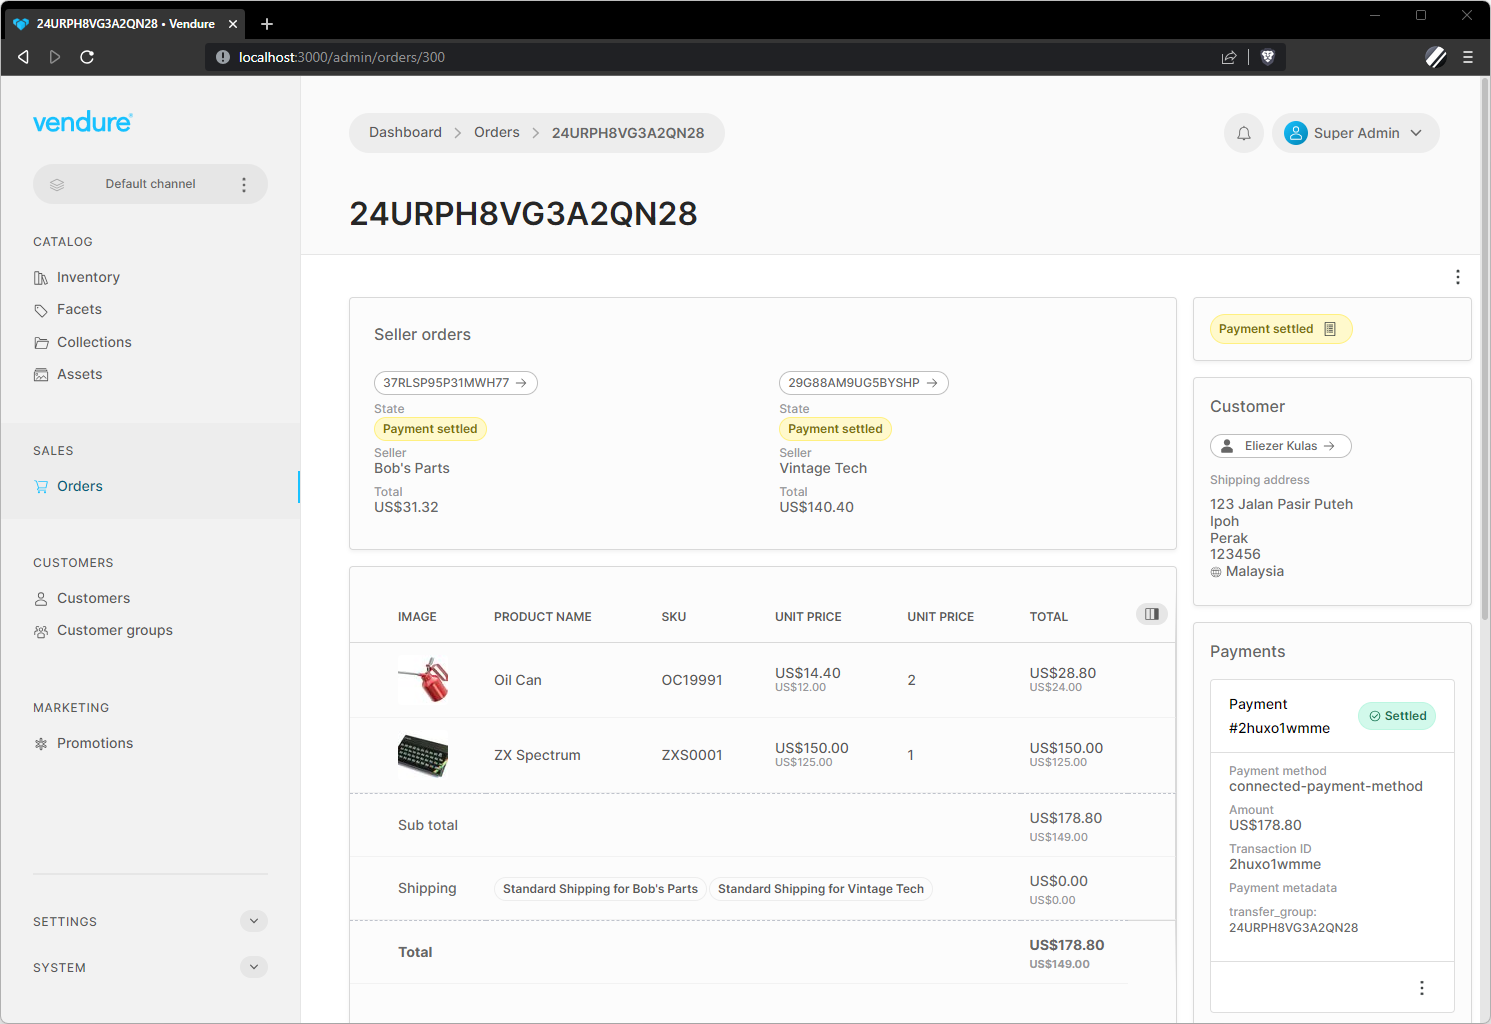The width and height of the screenshot is (1491, 1024).
Task: Click the Promotions icon under Marketing
Action: pos(41,743)
